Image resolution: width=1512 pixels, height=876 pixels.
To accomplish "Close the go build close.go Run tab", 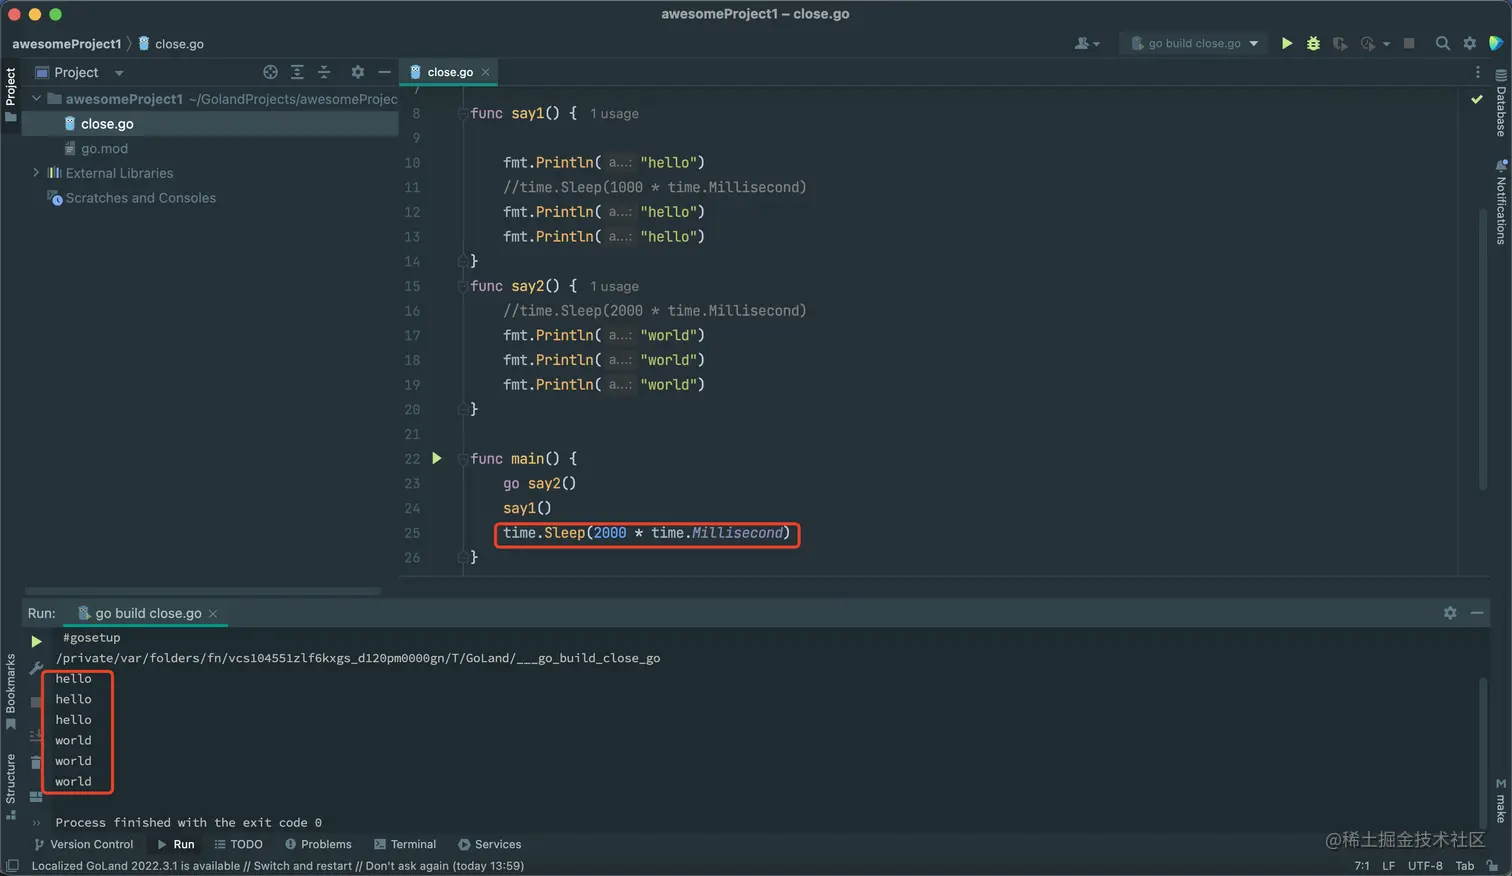I will tap(213, 614).
